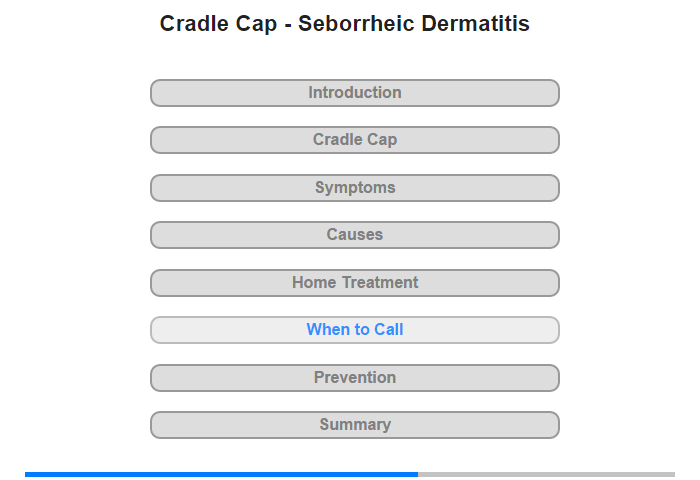Click the blue filled part of progress bar
The width and height of the screenshot is (700, 480).
pos(221,474)
